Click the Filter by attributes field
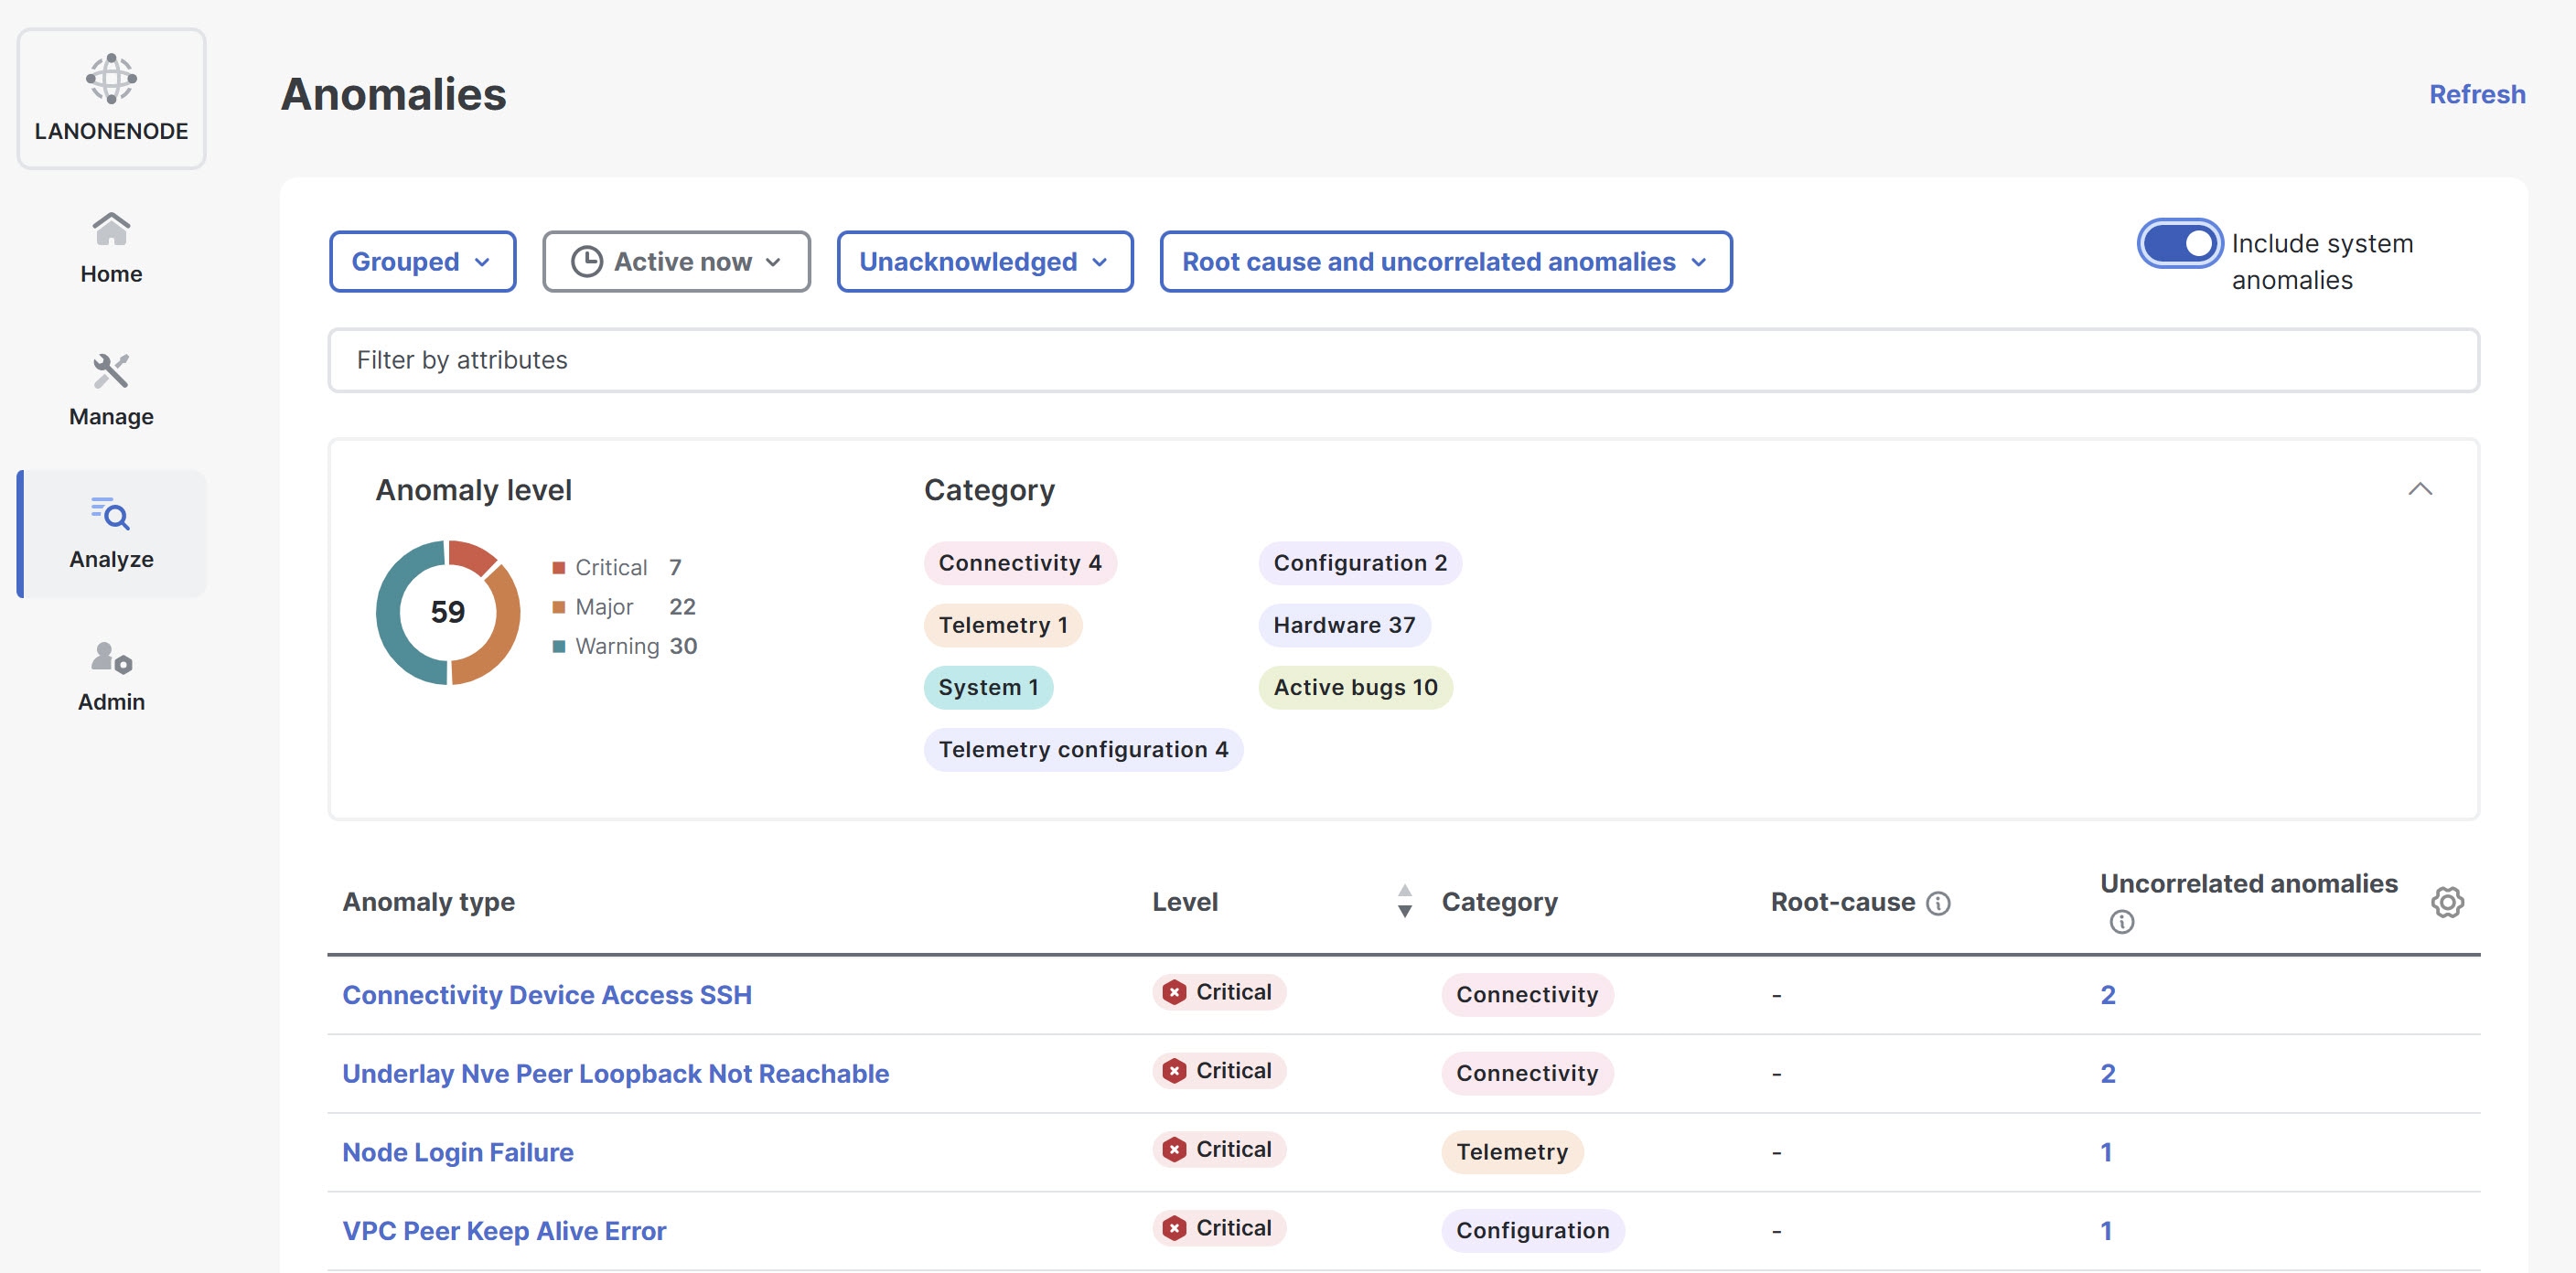Viewport: 2576px width, 1273px height. (x=1403, y=360)
